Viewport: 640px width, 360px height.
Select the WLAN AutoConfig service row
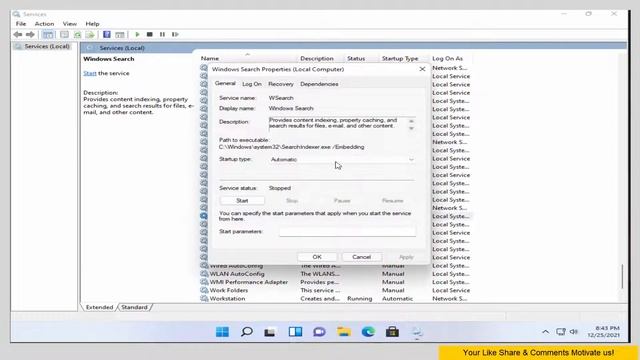coord(335,274)
